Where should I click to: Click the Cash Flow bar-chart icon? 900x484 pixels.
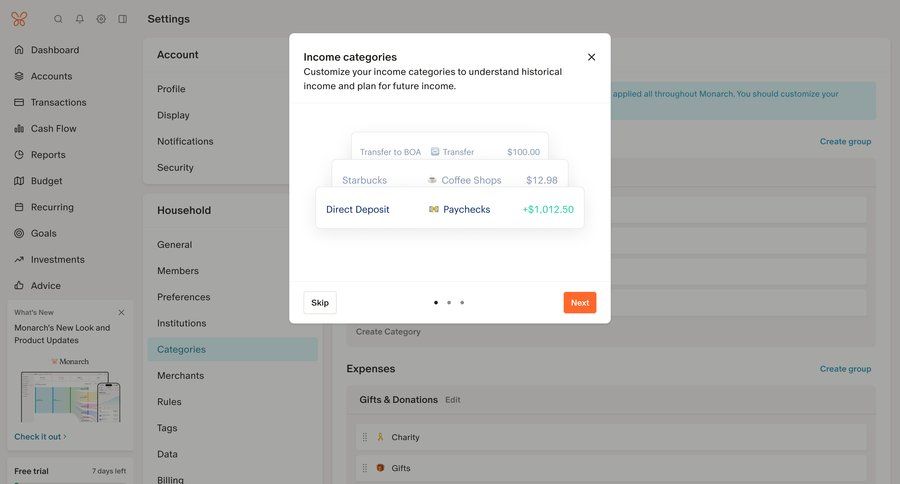tap(19, 129)
